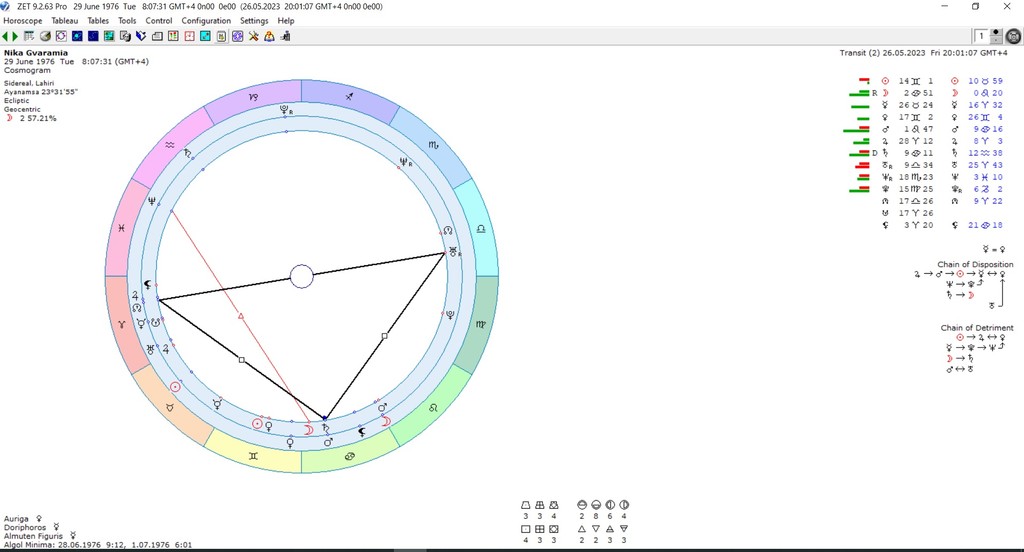Open the Tools menu
This screenshot has height=552, width=1024.
(x=127, y=21)
